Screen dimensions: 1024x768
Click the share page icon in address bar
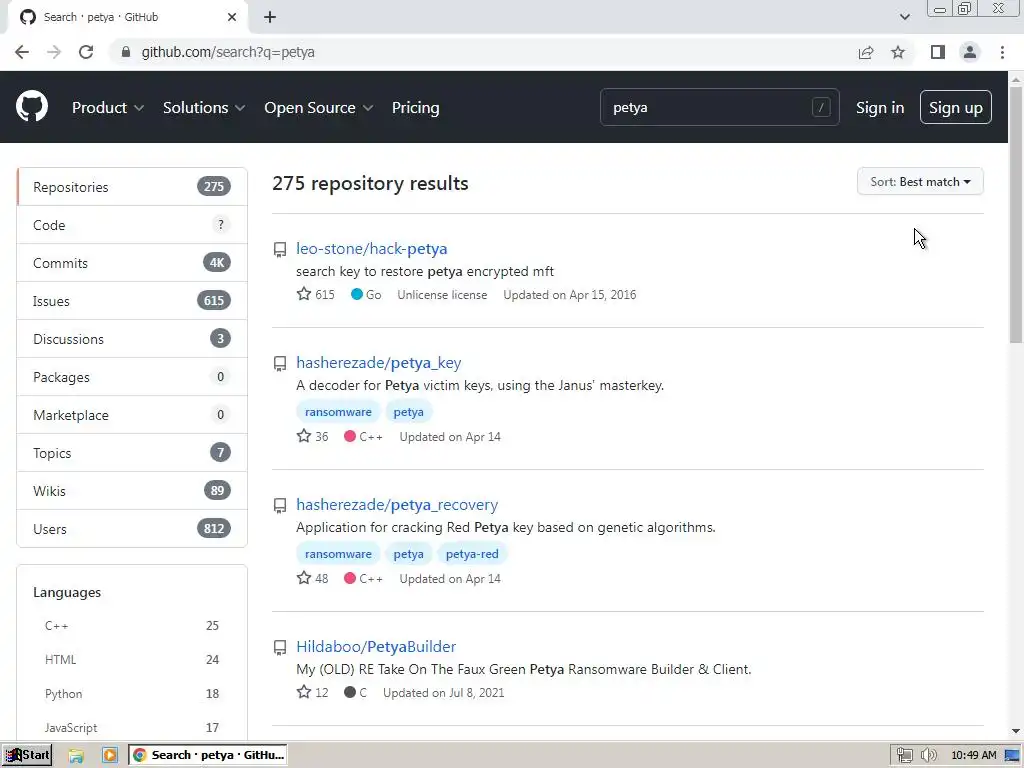866,52
